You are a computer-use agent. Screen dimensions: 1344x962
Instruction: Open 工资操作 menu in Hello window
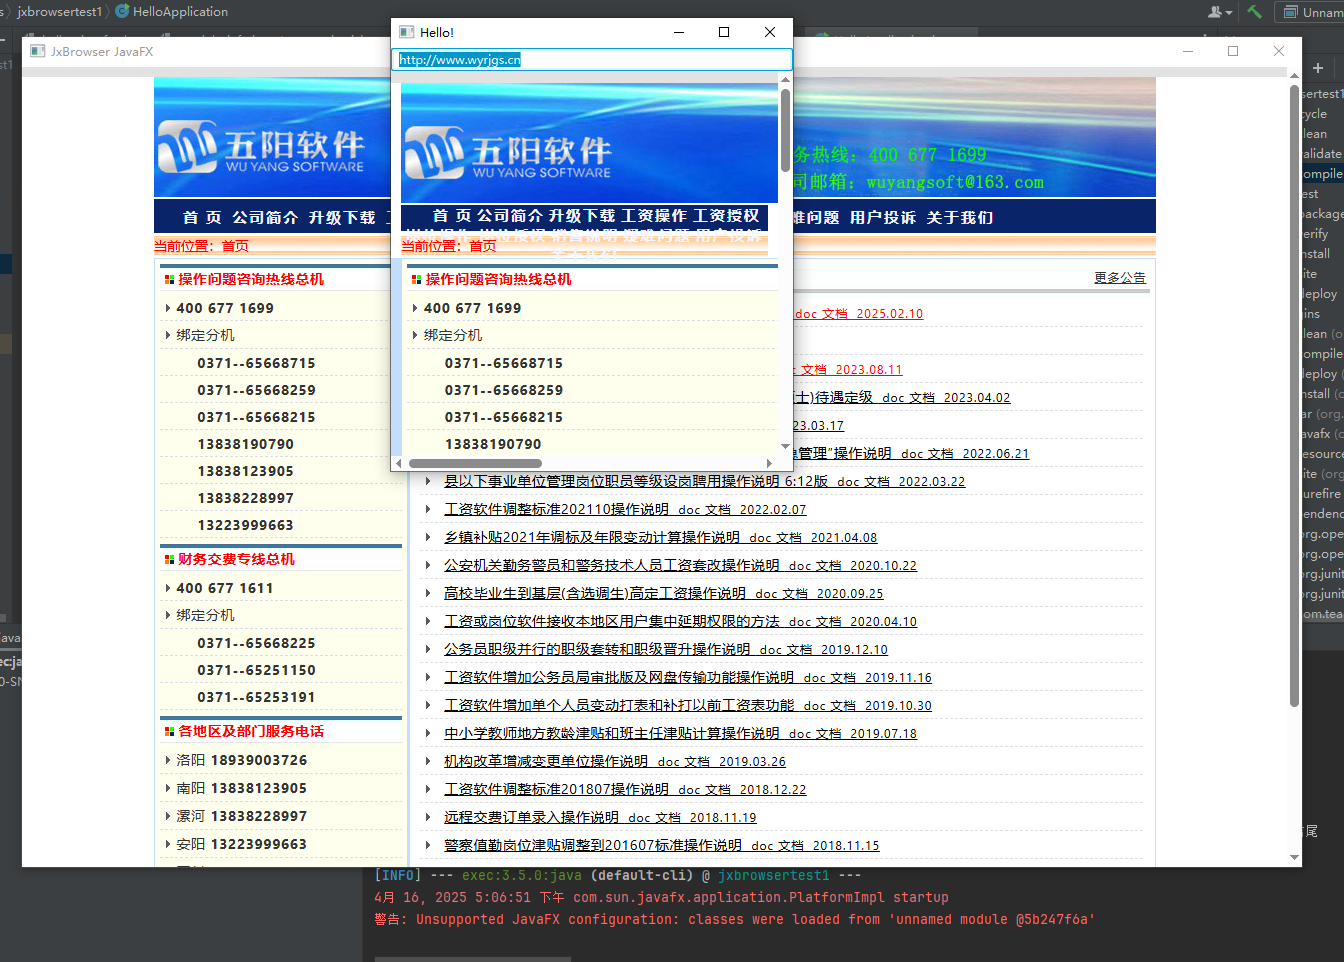coord(654,216)
